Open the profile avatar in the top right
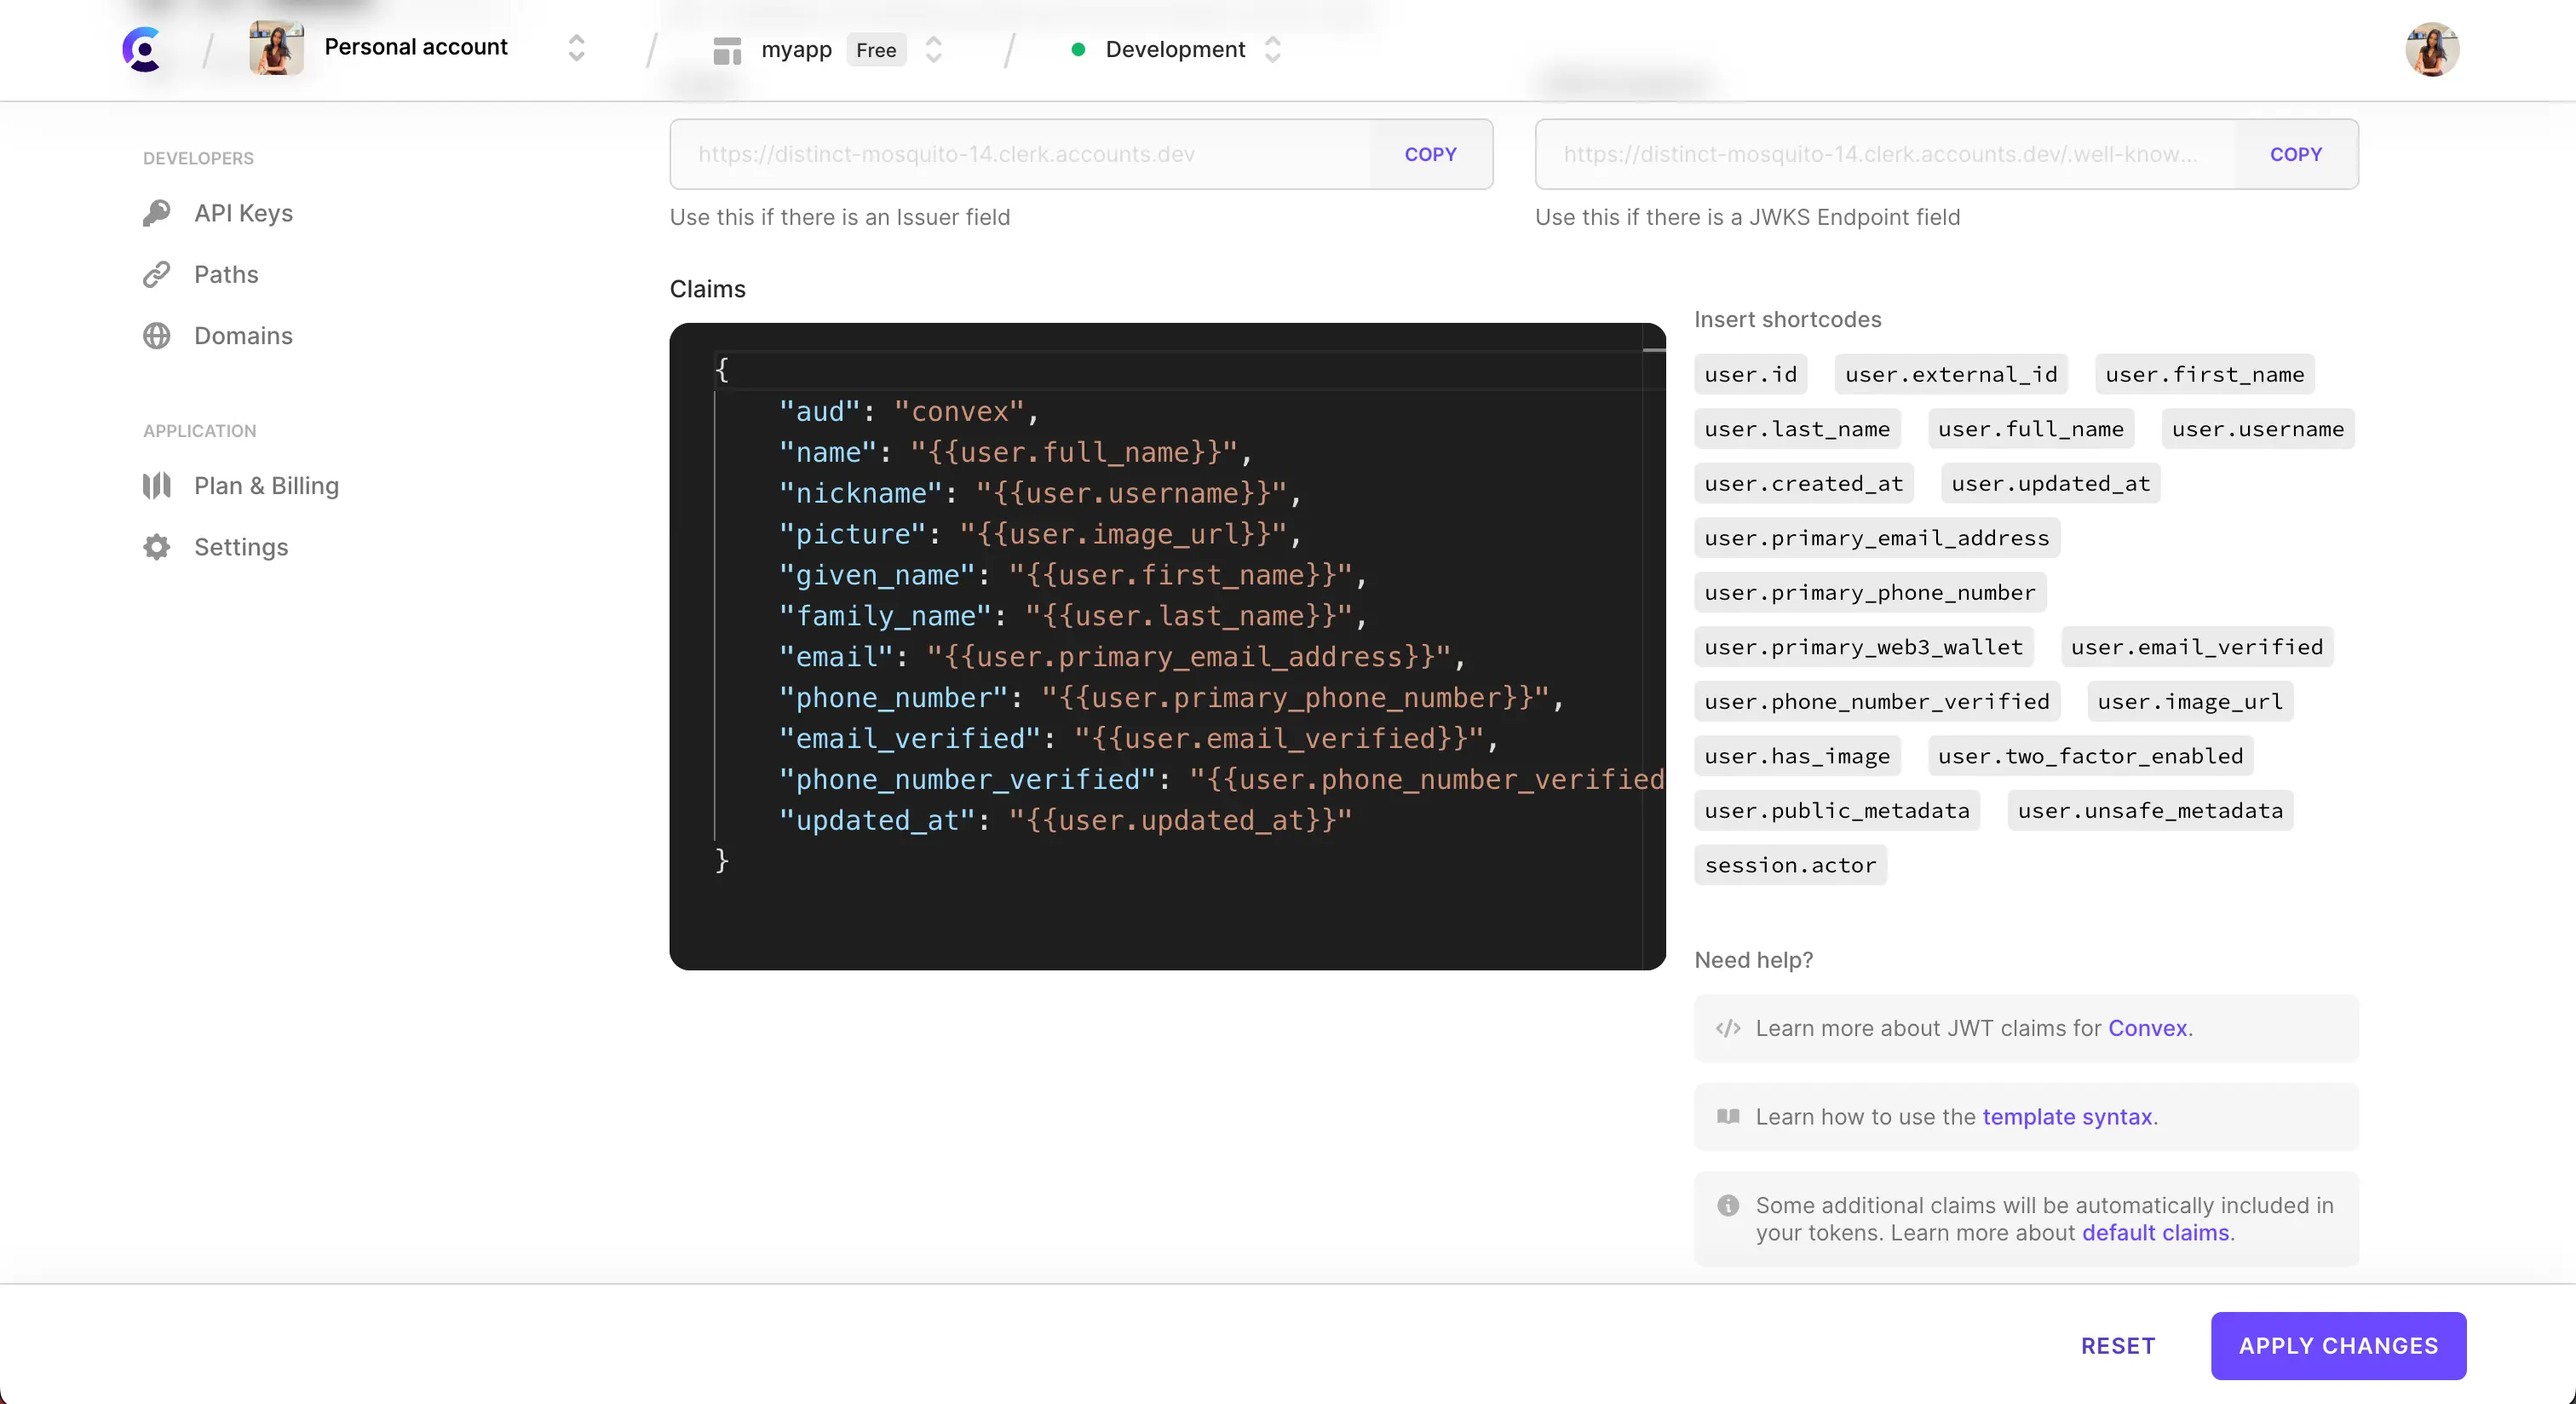This screenshot has height=1404, width=2576. coord(2432,49)
